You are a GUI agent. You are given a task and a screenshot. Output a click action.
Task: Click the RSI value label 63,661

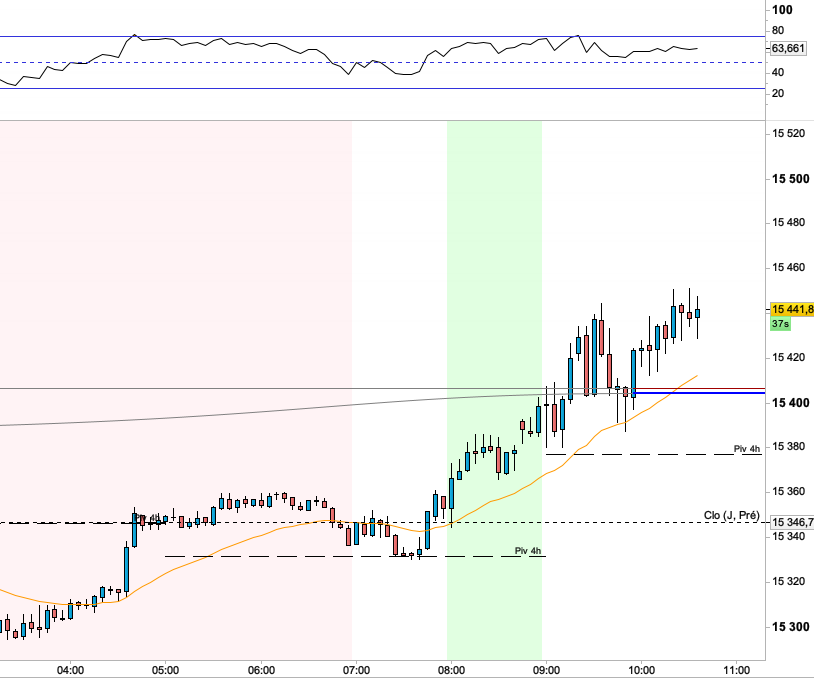tap(788, 49)
